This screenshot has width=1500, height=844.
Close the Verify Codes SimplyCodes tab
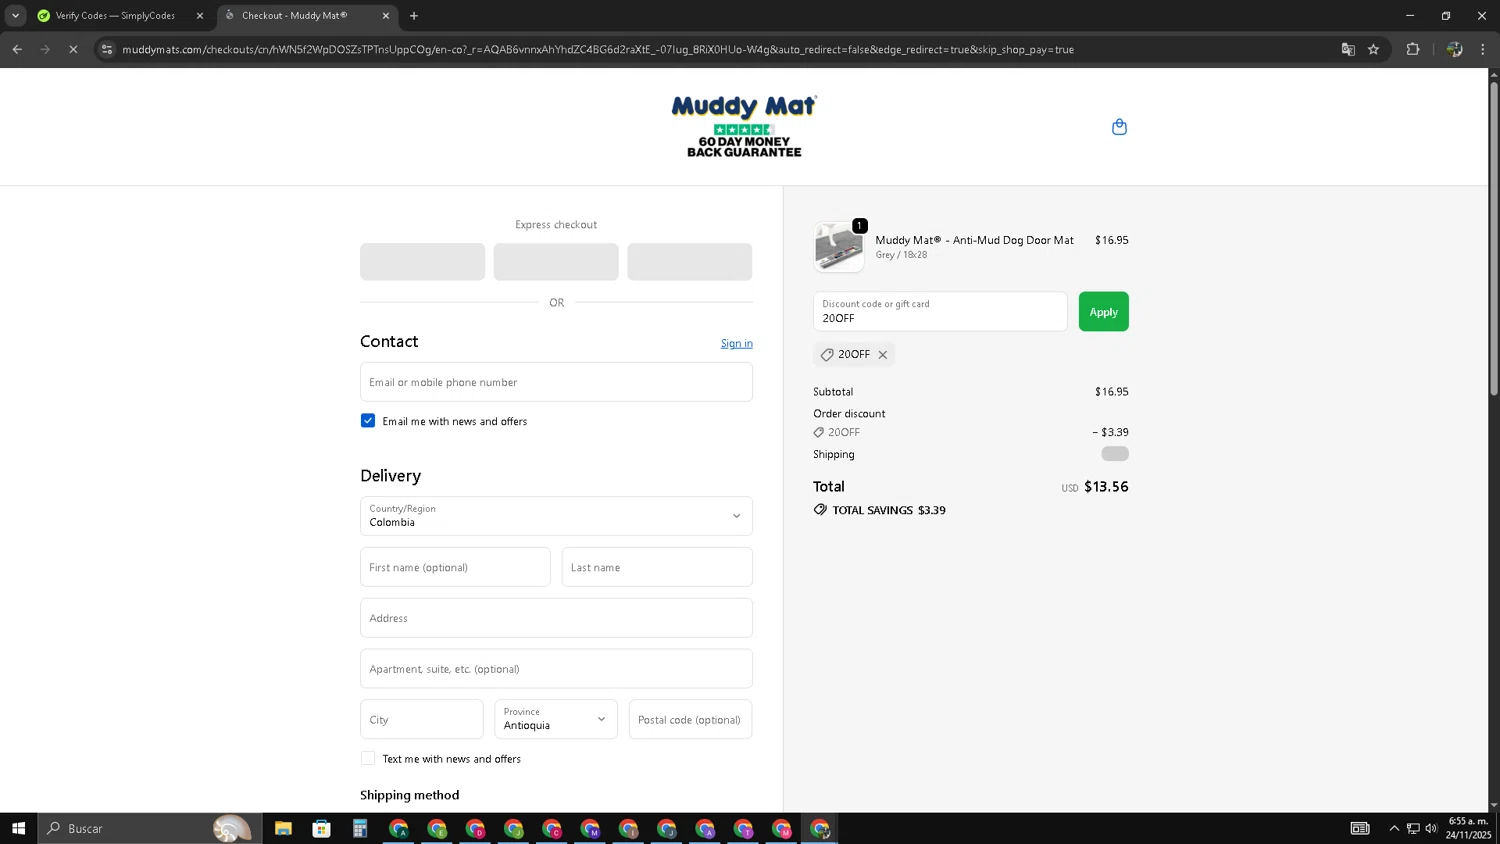(199, 16)
